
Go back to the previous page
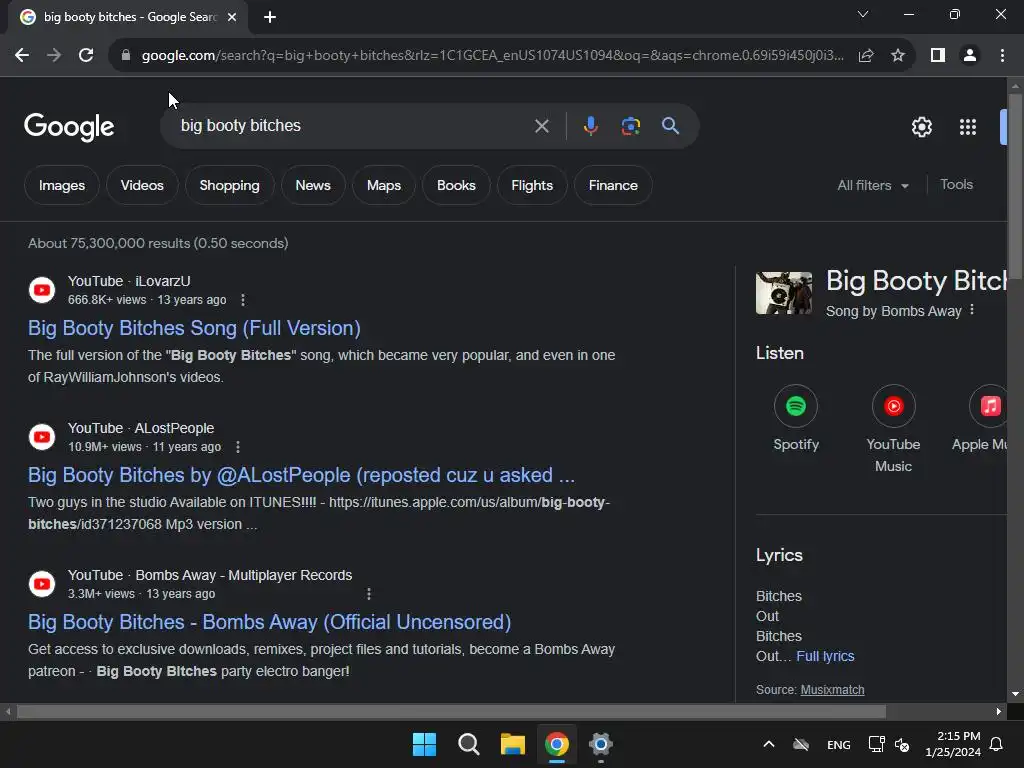point(22,56)
